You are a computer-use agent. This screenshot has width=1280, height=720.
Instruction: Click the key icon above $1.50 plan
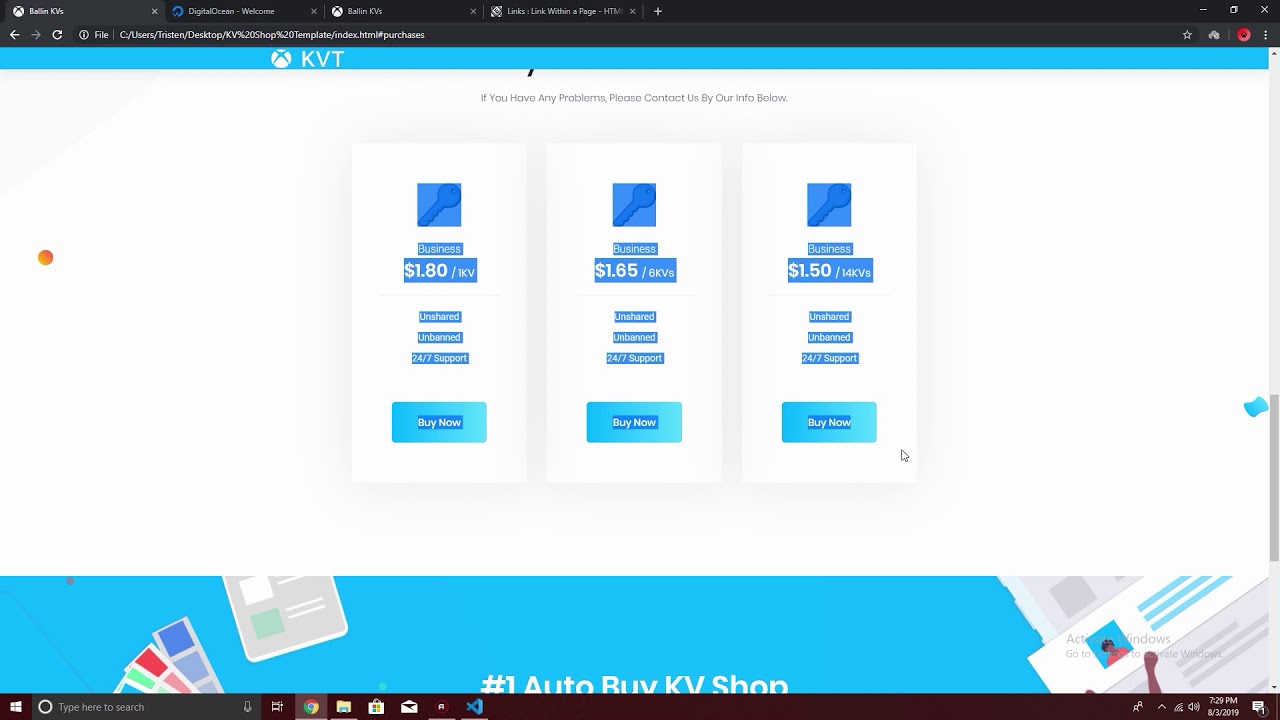coord(829,205)
